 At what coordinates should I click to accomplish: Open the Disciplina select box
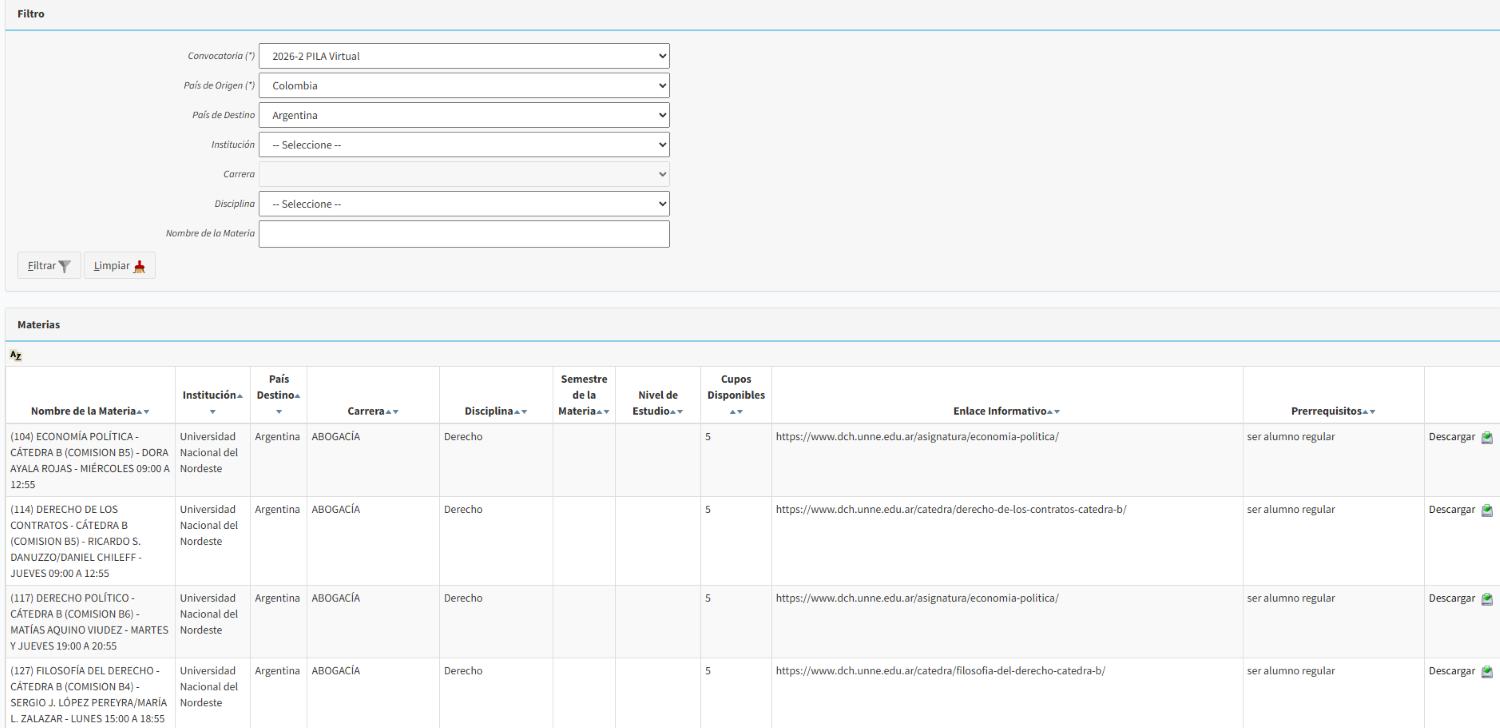click(464, 204)
